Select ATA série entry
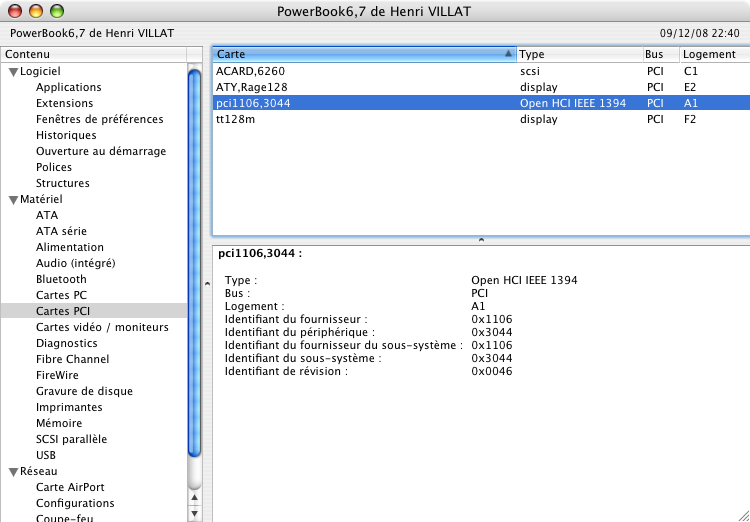The height and width of the screenshot is (522, 750). click(61, 231)
